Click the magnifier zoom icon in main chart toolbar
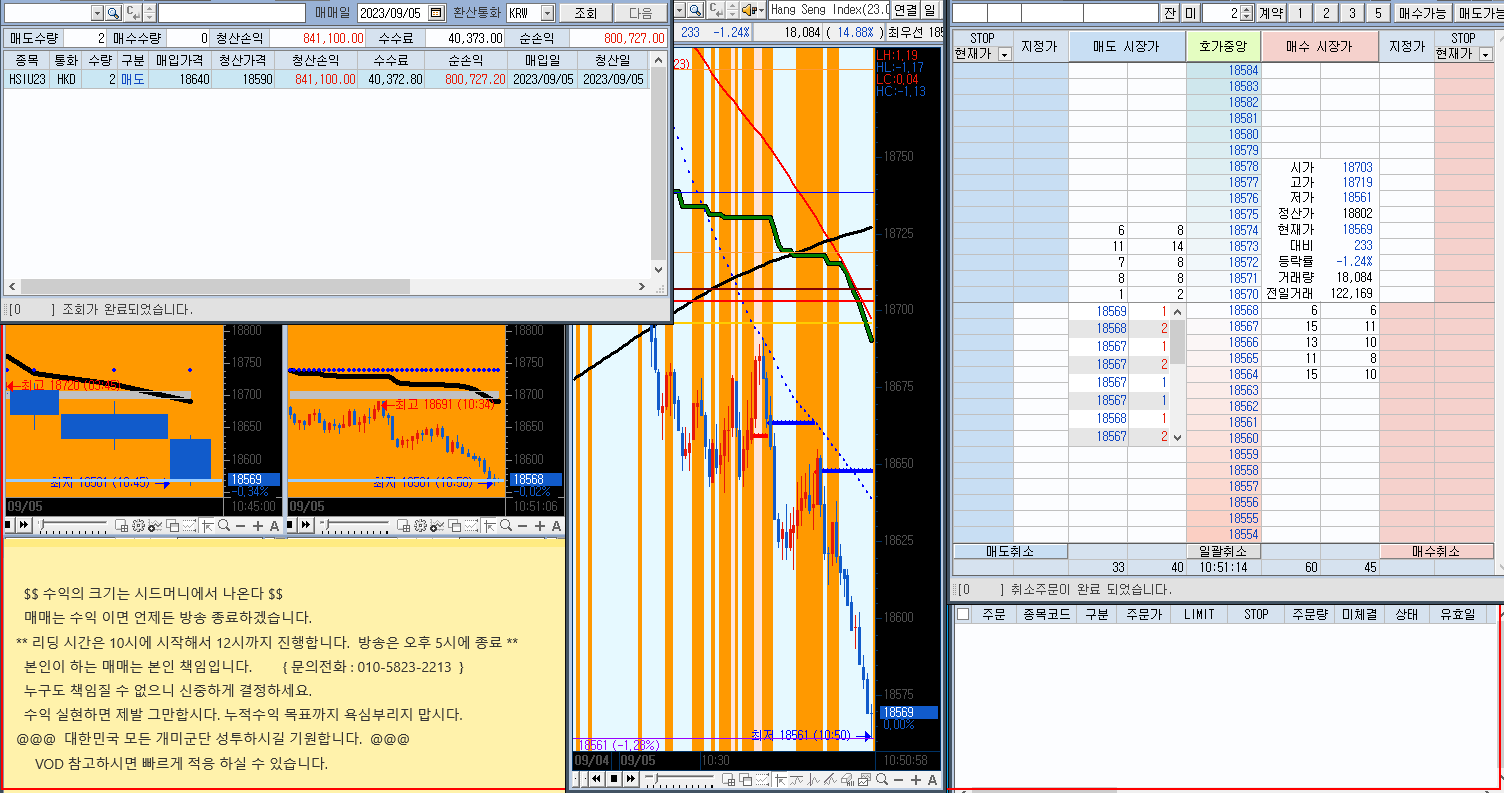The width and height of the screenshot is (1504, 793). click(x=882, y=779)
